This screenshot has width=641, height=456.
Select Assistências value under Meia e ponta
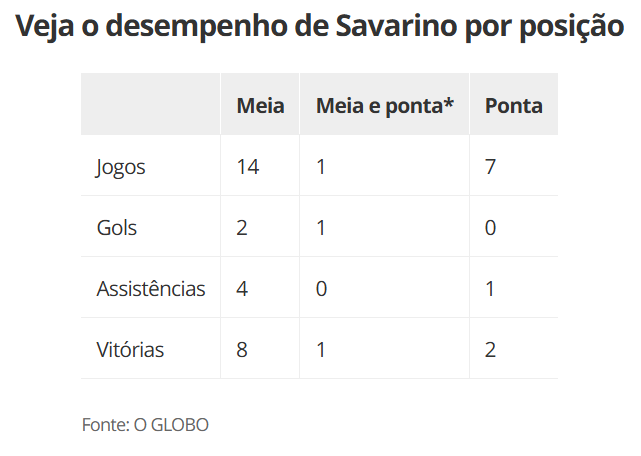click(322, 289)
